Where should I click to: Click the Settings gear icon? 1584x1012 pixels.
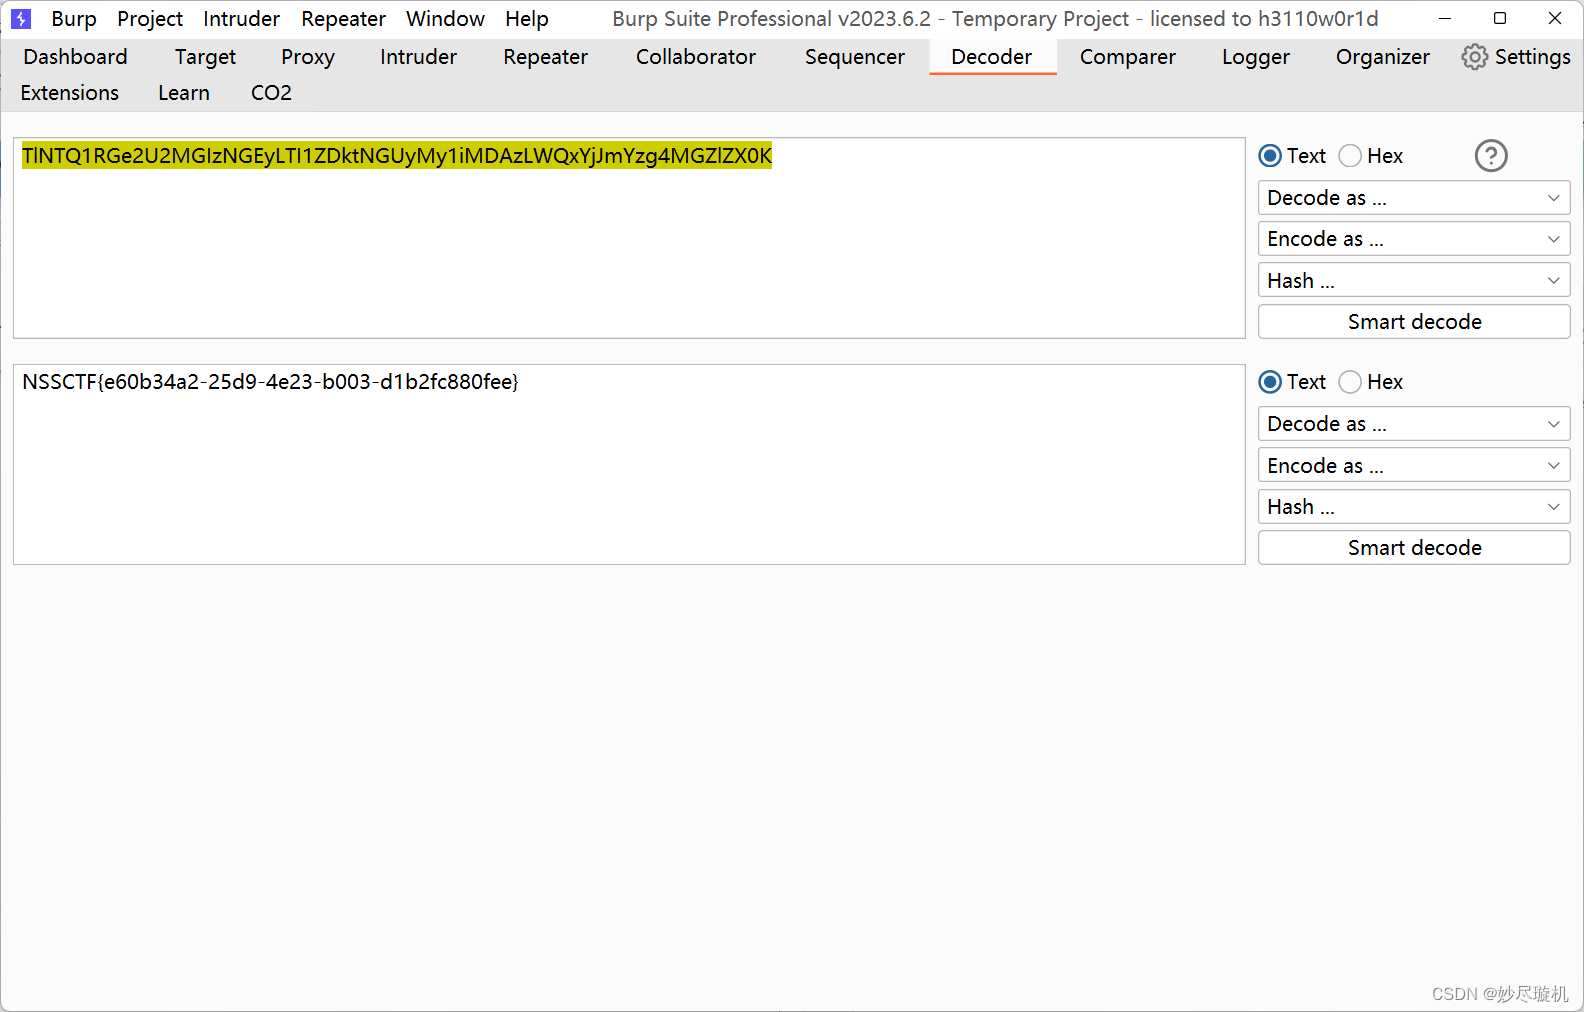pyautogui.click(x=1474, y=57)
